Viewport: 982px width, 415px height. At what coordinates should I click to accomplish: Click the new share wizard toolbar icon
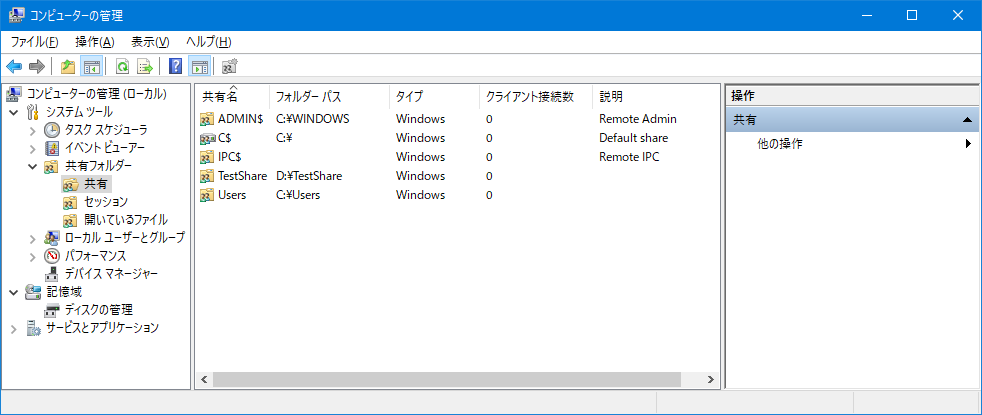click(230, 67)
